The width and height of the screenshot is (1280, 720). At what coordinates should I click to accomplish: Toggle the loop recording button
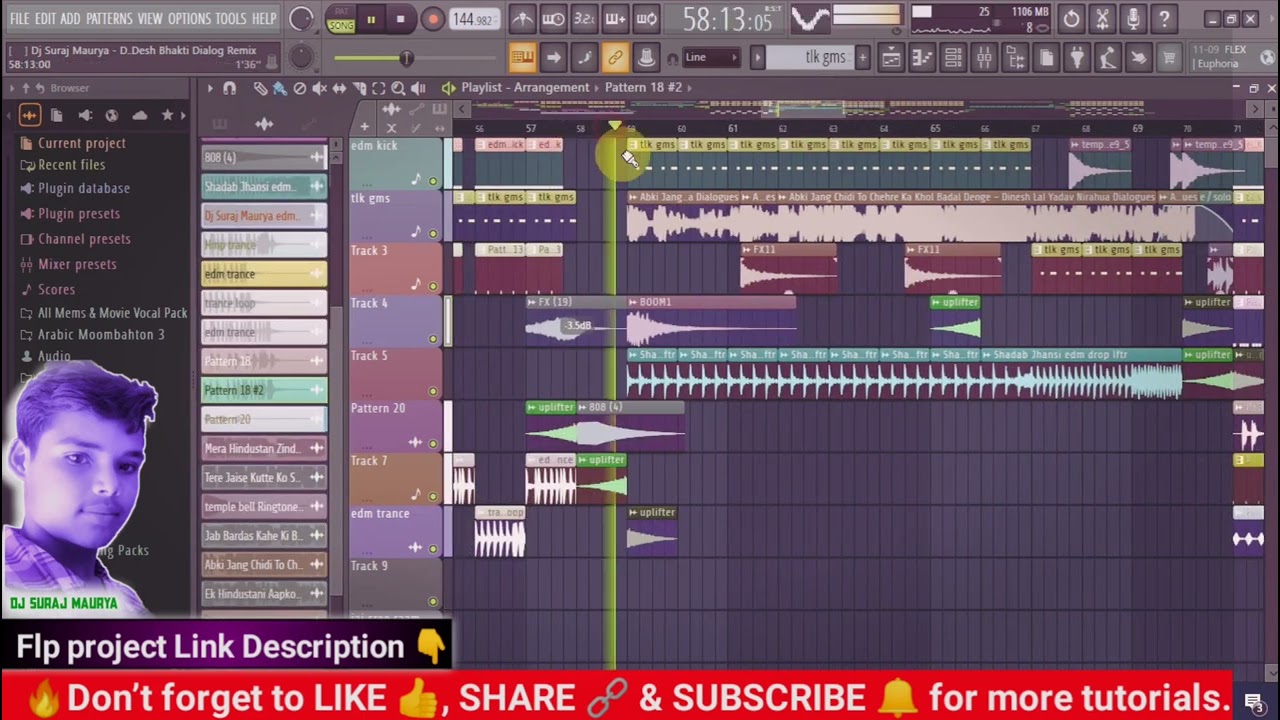[x=646, y=19]
